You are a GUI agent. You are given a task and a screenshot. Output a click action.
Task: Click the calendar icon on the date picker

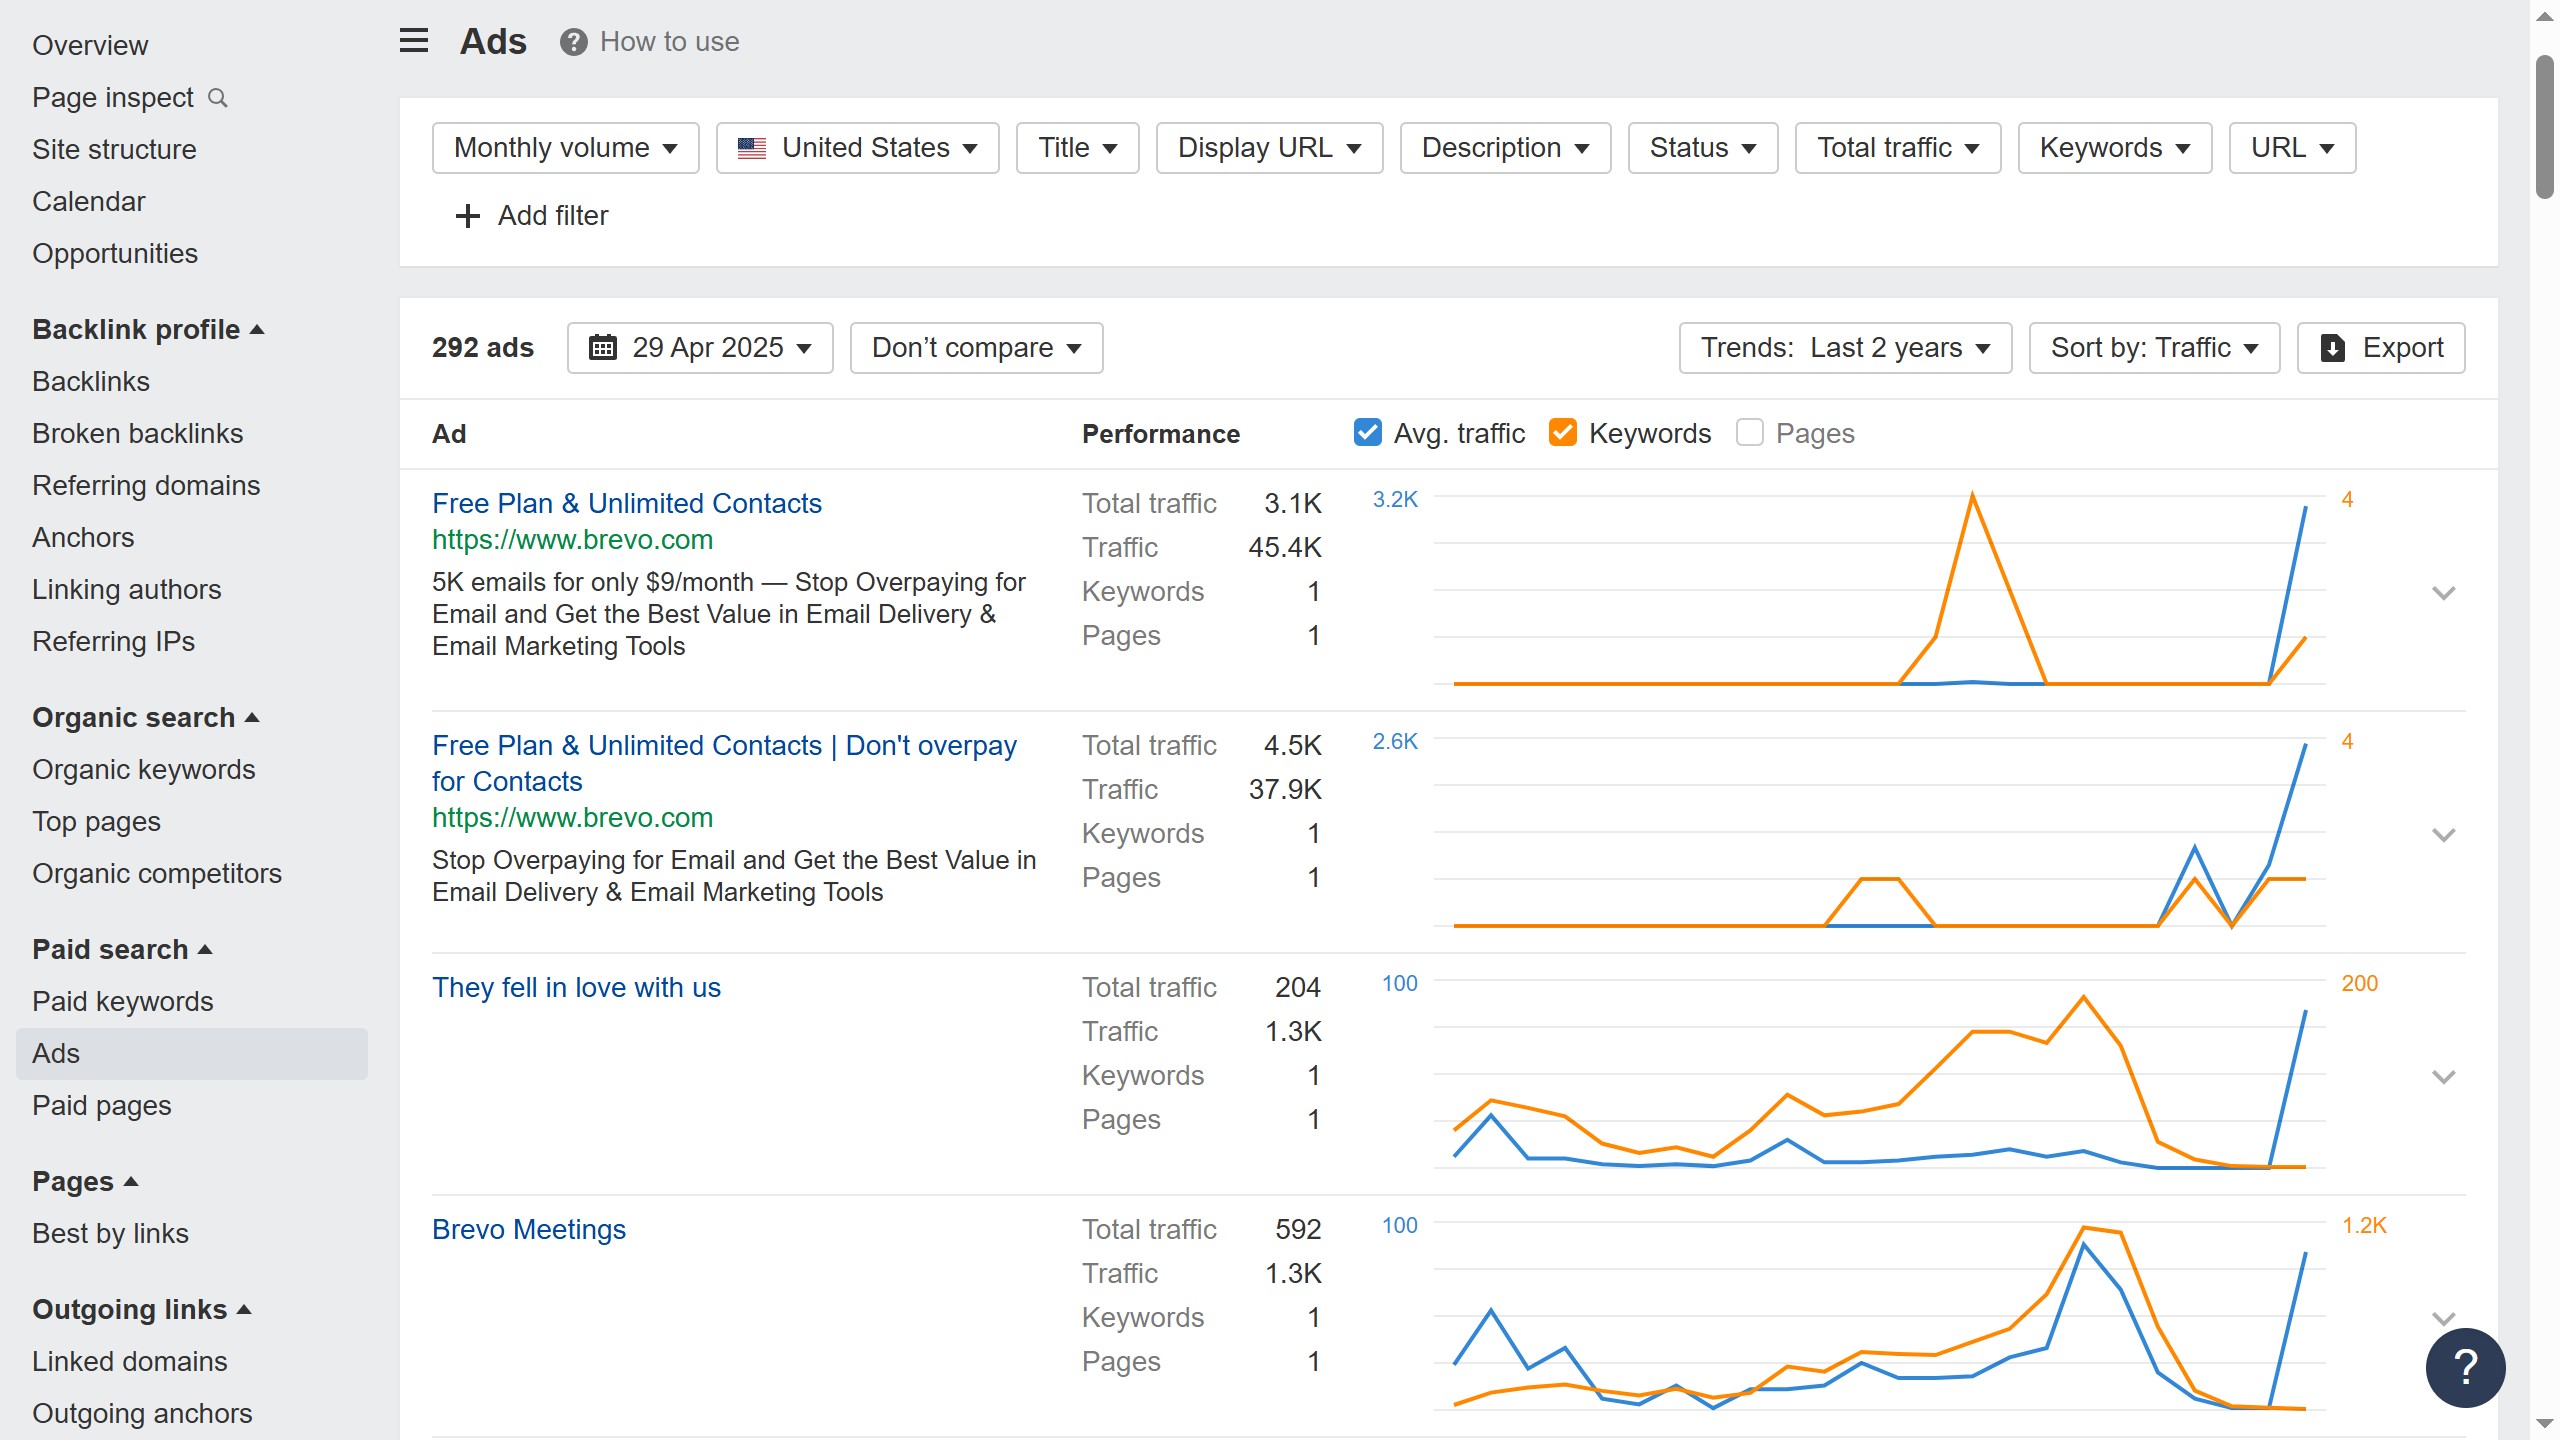(603, 348)
